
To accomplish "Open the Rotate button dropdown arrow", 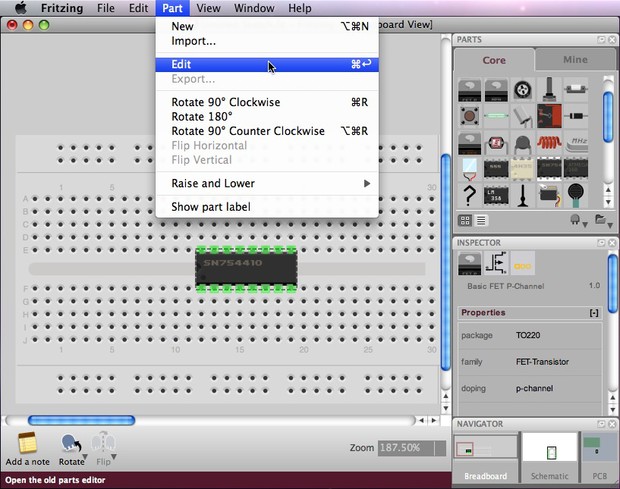I will (85, 457).
